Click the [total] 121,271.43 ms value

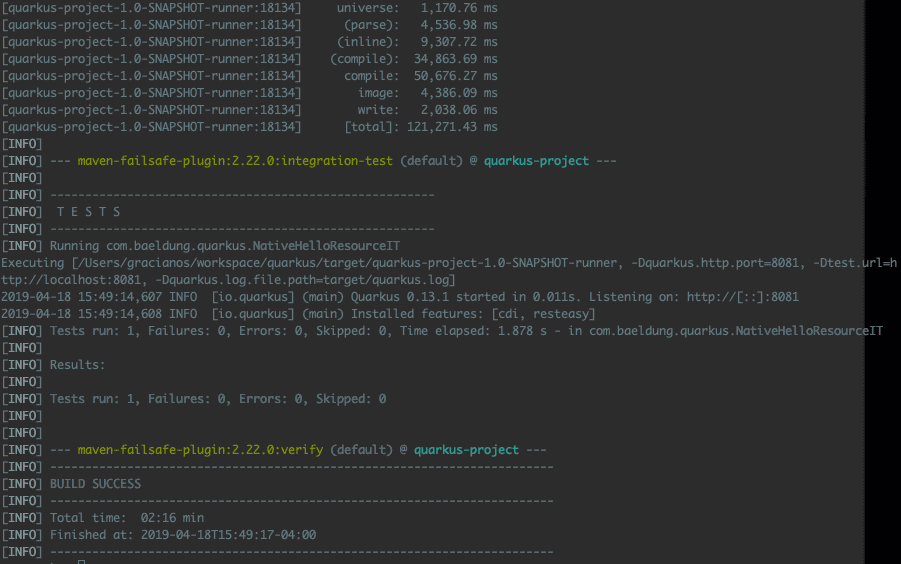450,127
